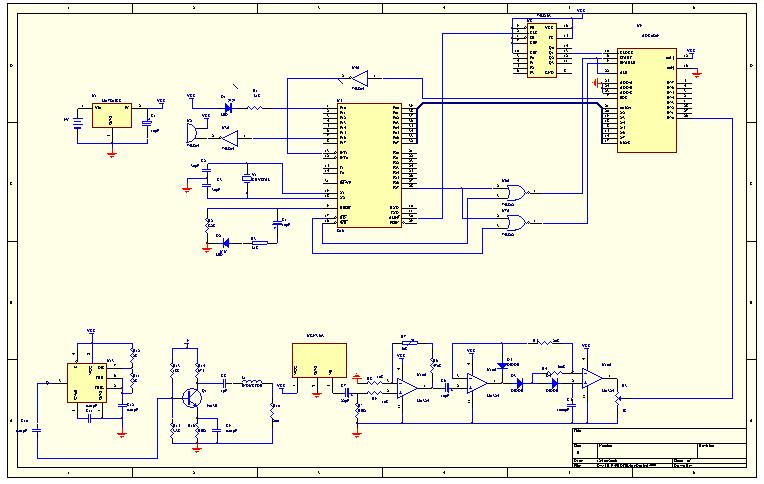764x484 pixels.
Task: Click the inverter gate driving the buzzer
Action: tap(229, 138)
